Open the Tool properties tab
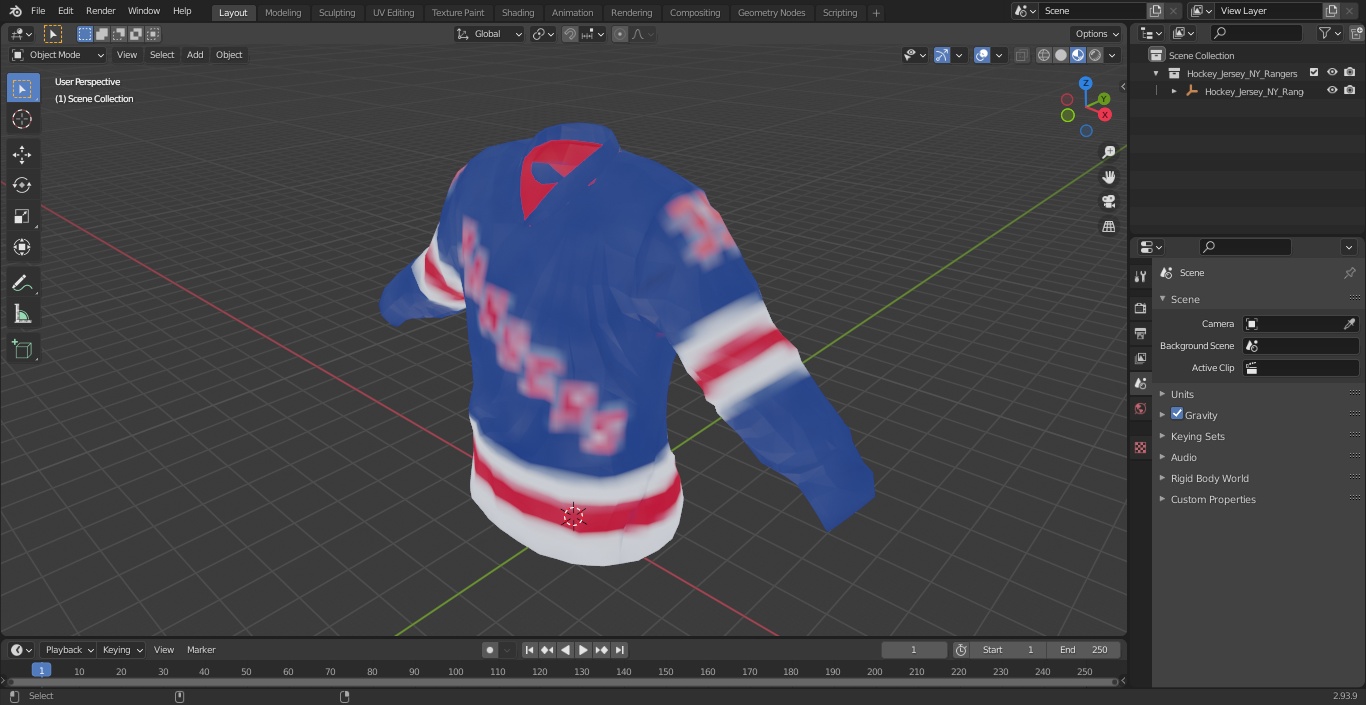This screenshot has height=705, width=1366. [x=1140, y=276]
